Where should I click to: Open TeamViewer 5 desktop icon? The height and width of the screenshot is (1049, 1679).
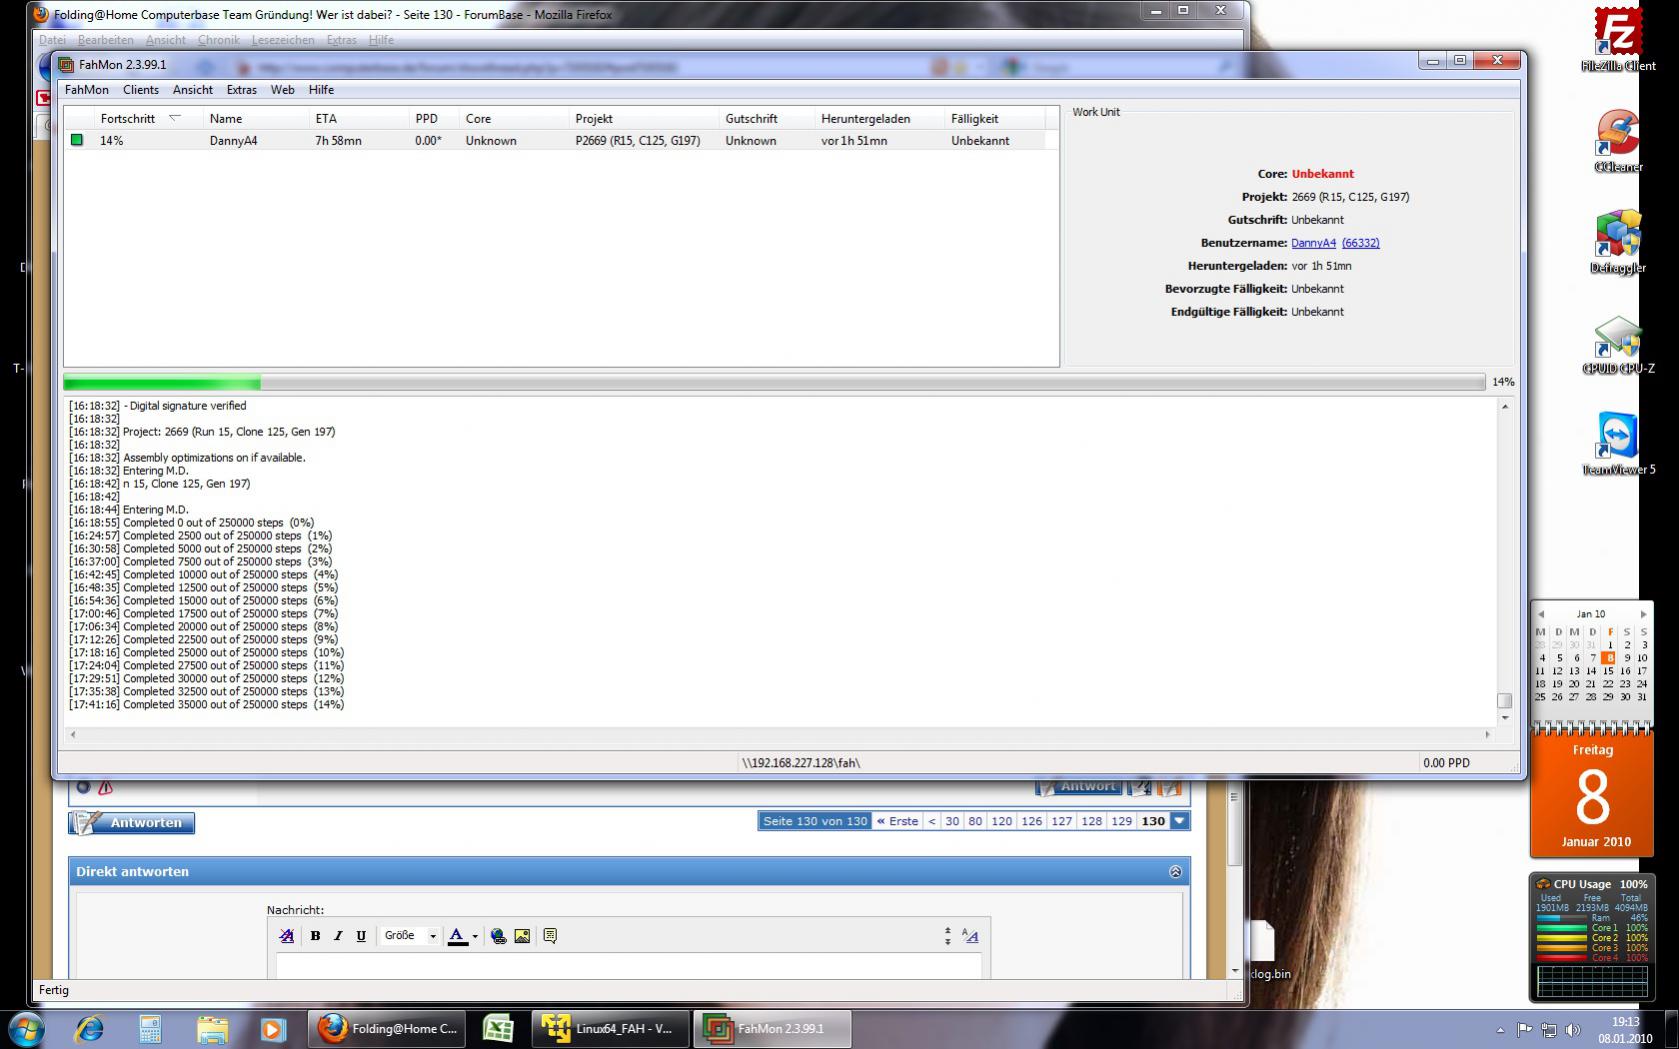(1617, 443)
